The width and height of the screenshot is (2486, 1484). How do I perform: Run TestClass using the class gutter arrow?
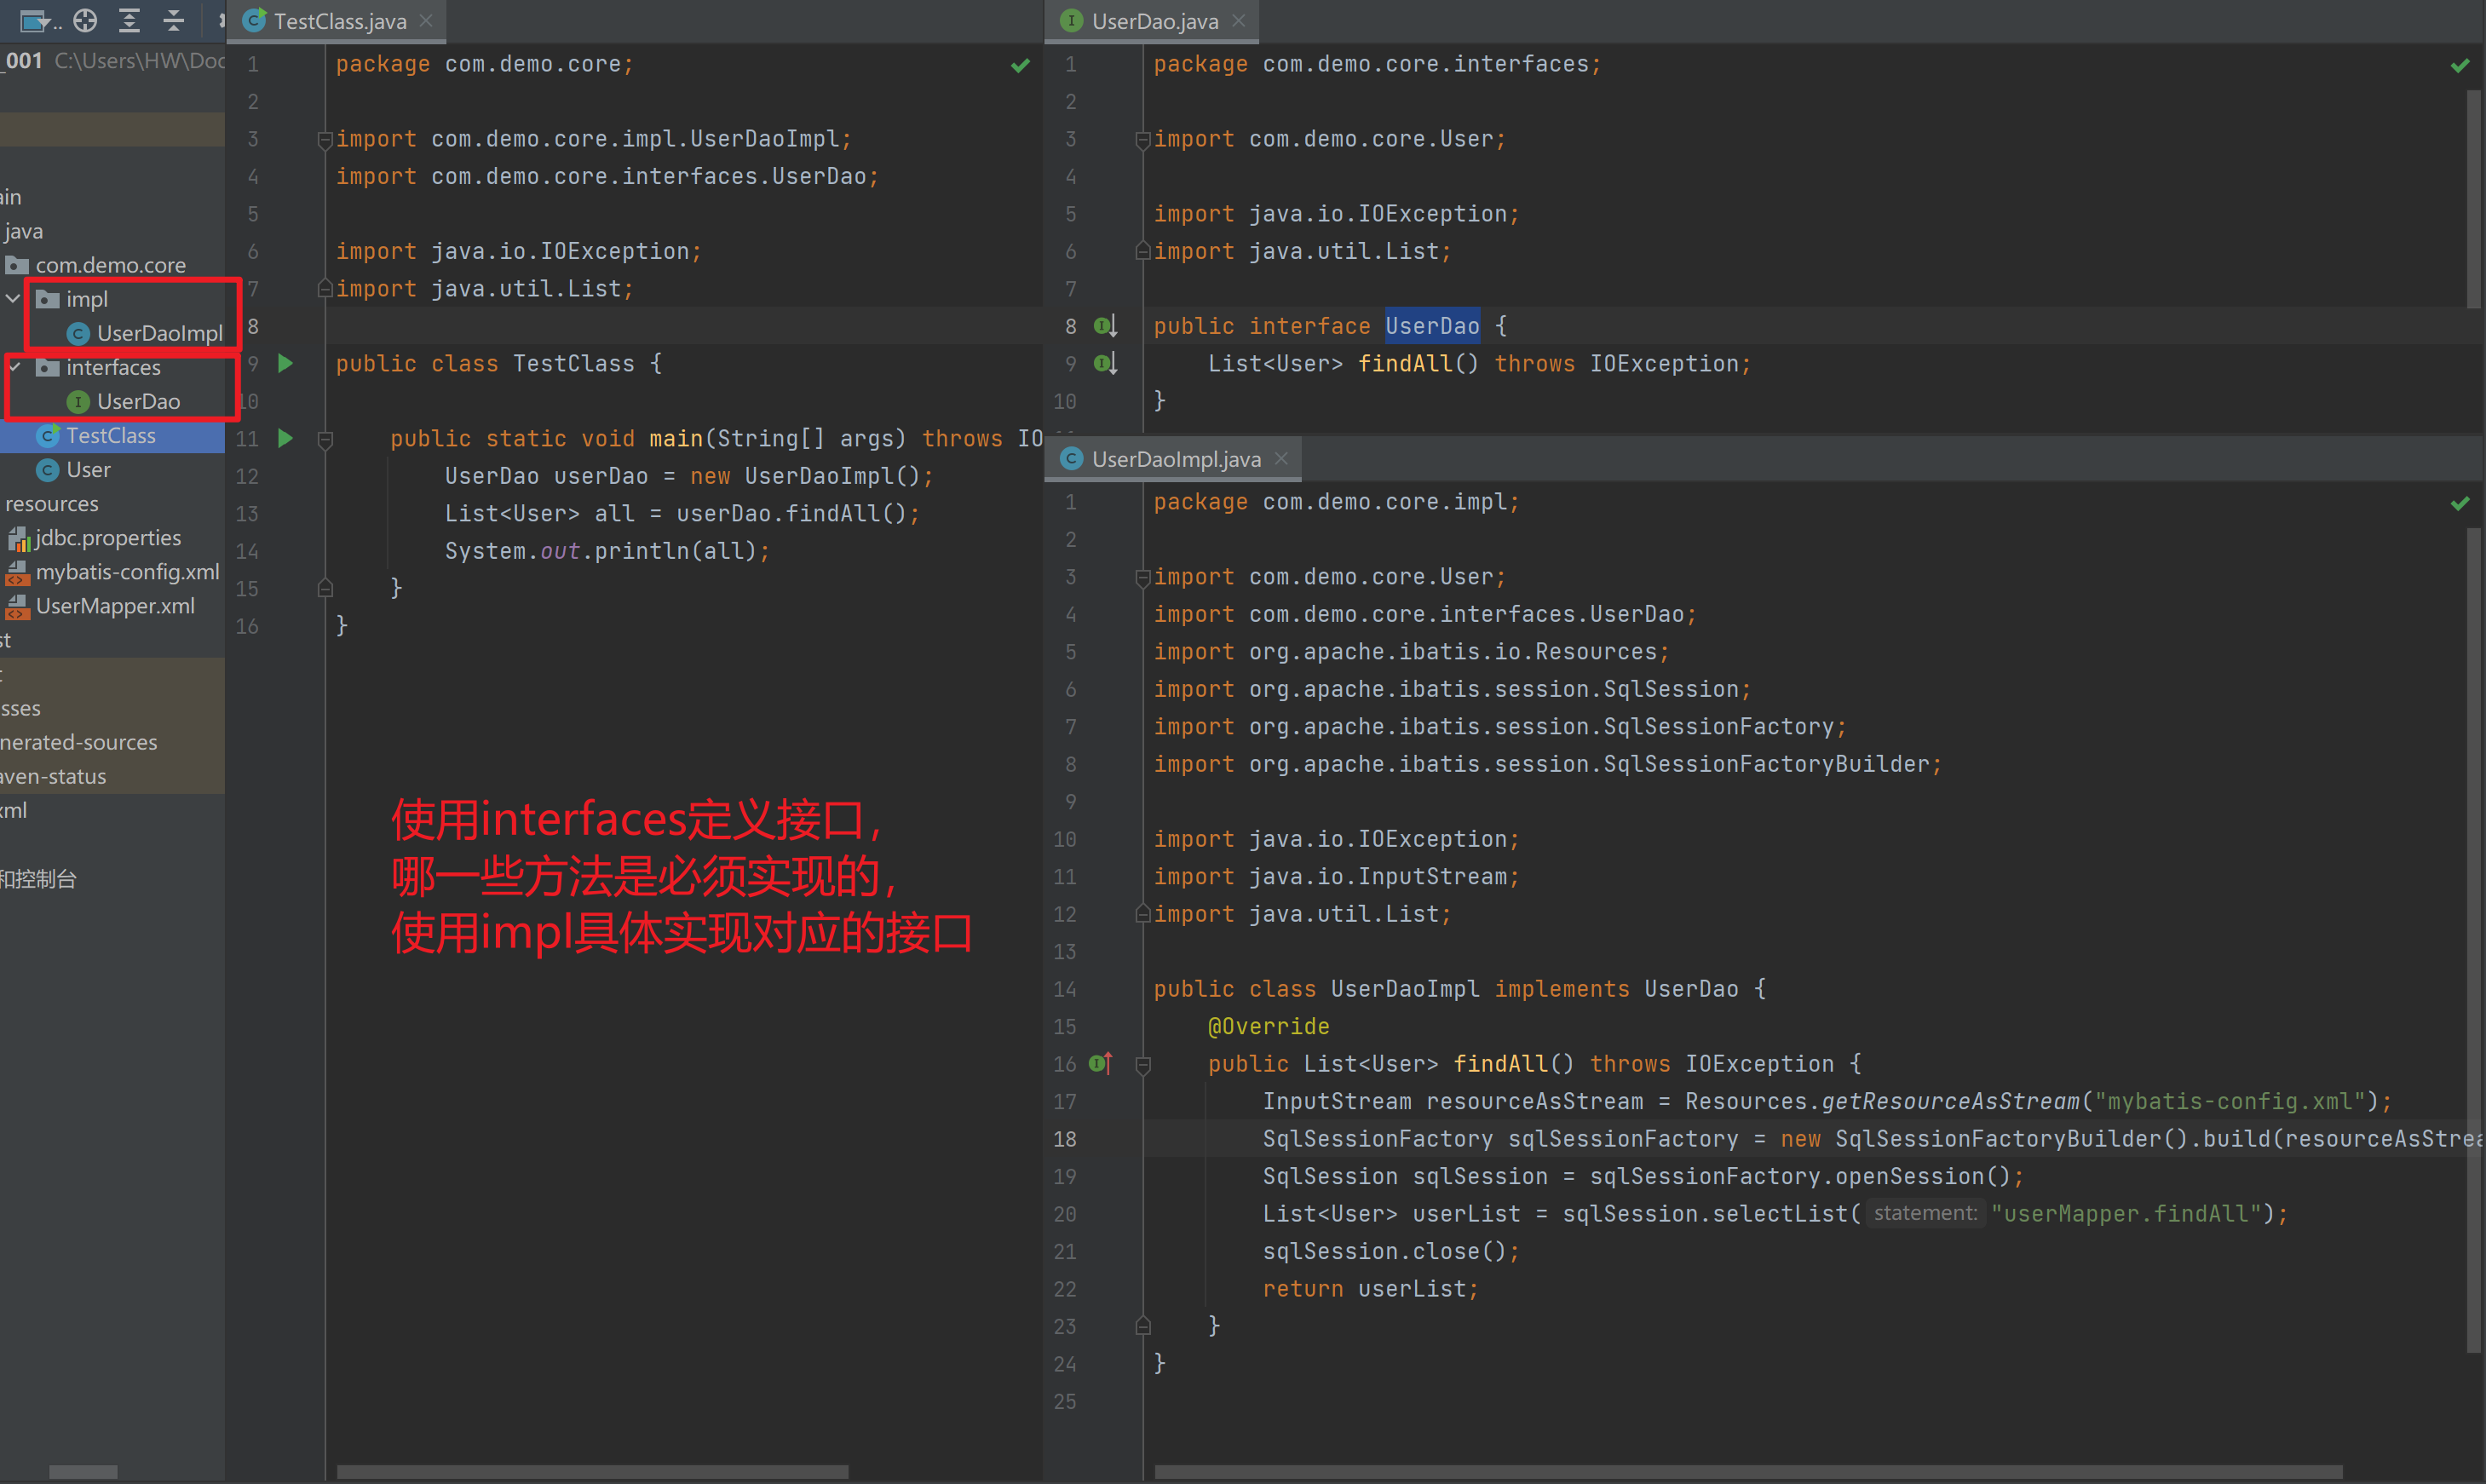tap(286, 363)
